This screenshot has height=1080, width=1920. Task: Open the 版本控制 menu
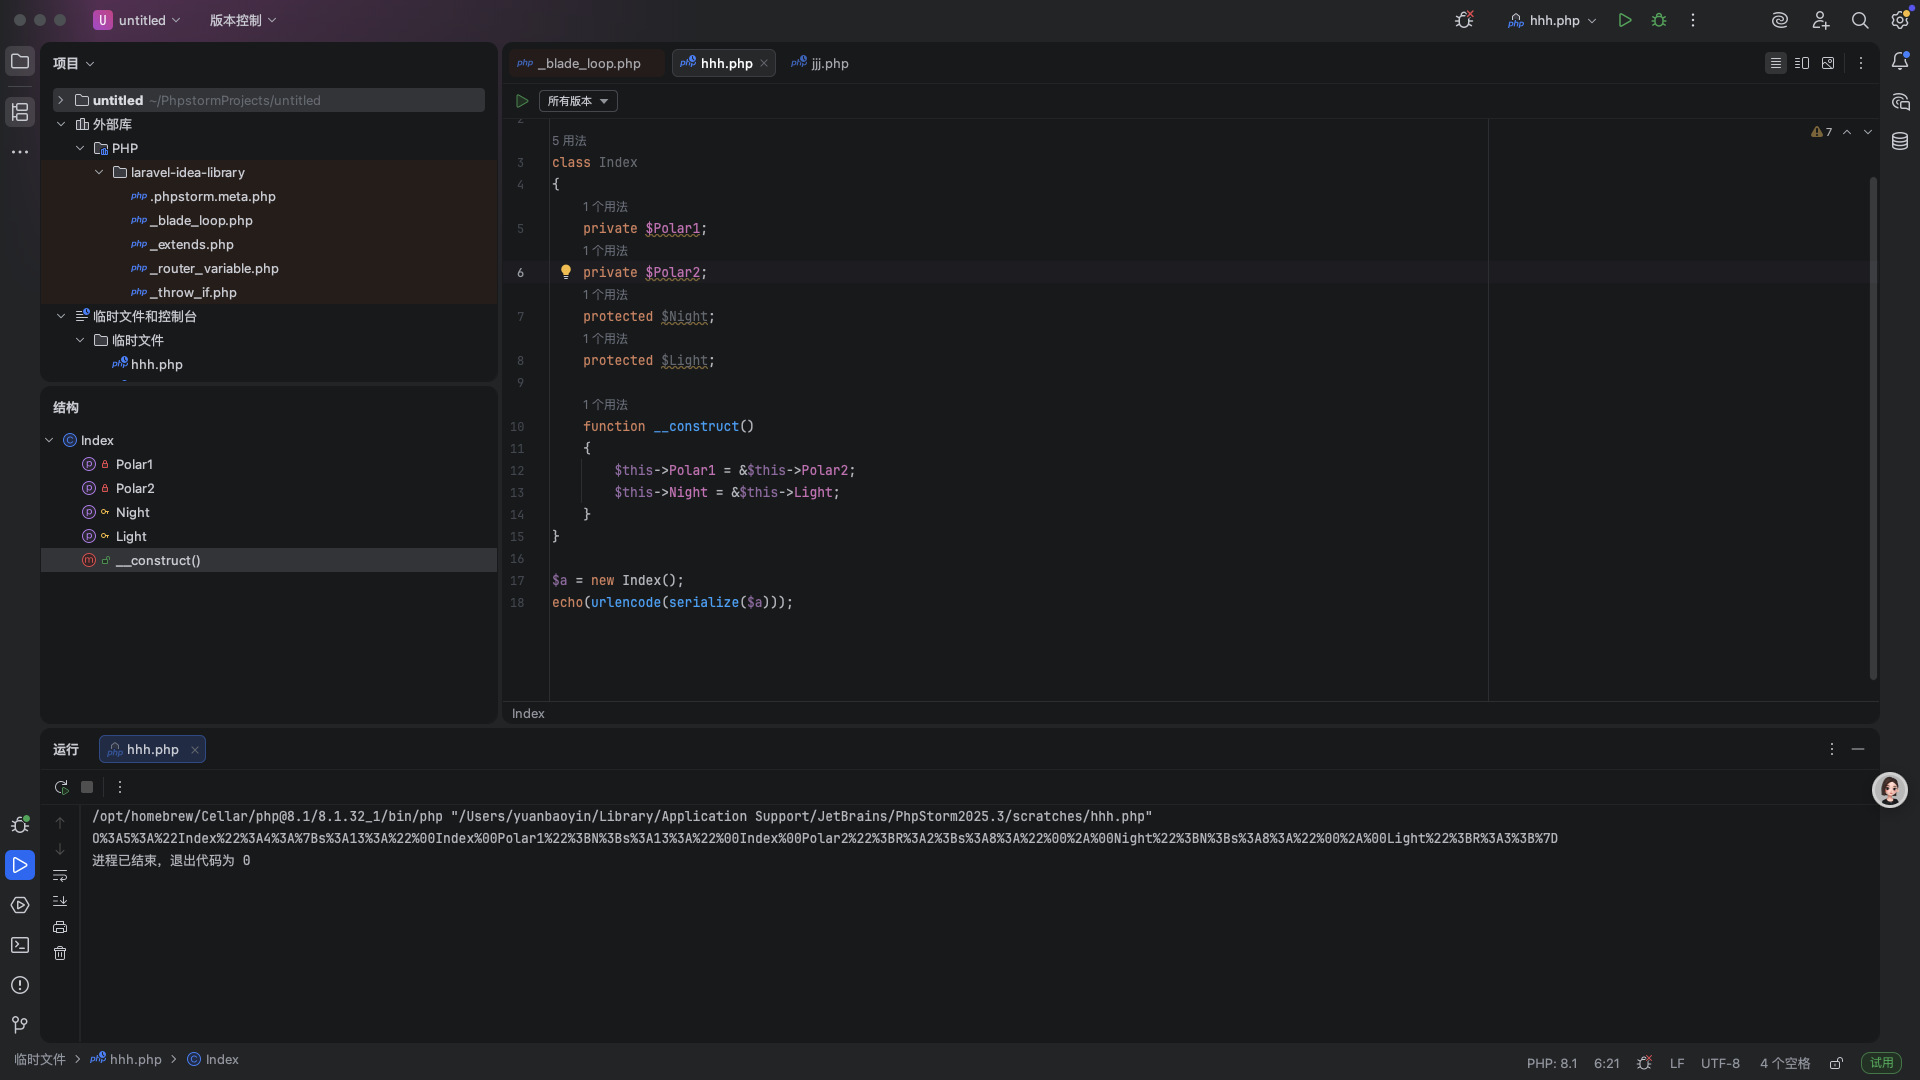pyautogui.click(x=243, y=20)
